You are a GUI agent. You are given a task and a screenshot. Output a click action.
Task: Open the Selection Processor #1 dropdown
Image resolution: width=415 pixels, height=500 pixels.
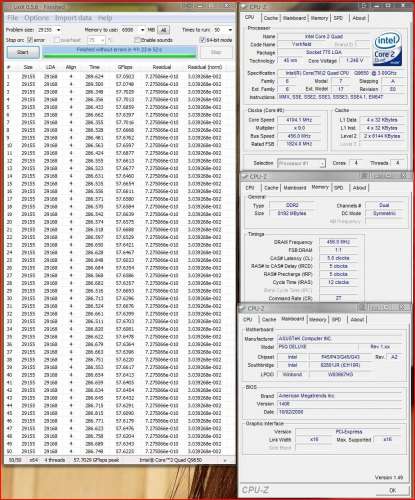point(322,163)
